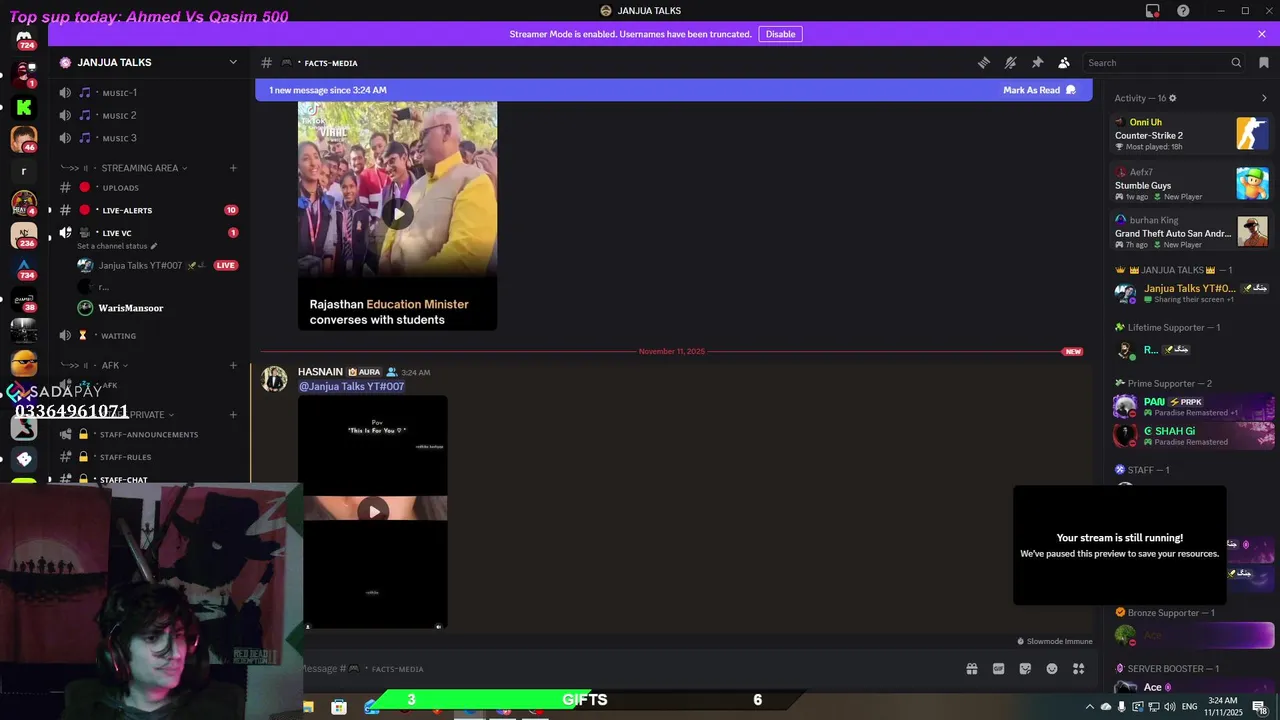Open the bookmark icon beside search

[x=1264, y=63]
